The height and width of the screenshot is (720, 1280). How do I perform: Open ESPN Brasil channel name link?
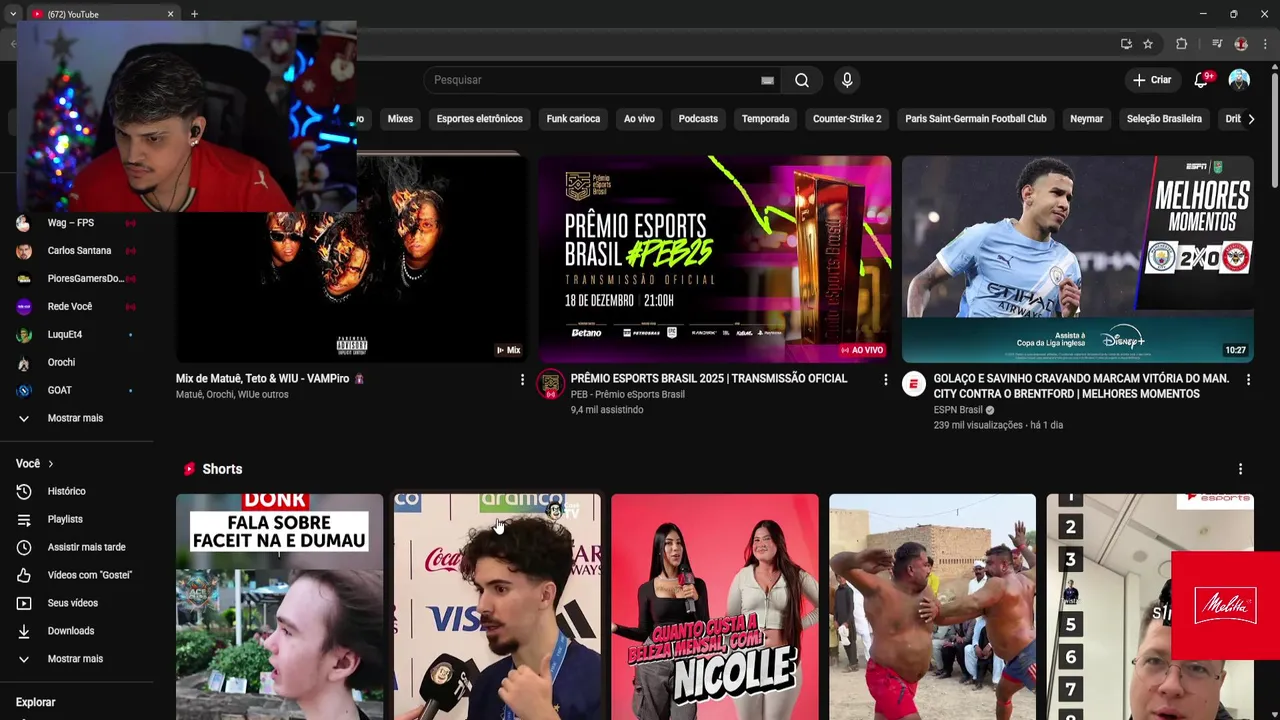coord(958,410)
